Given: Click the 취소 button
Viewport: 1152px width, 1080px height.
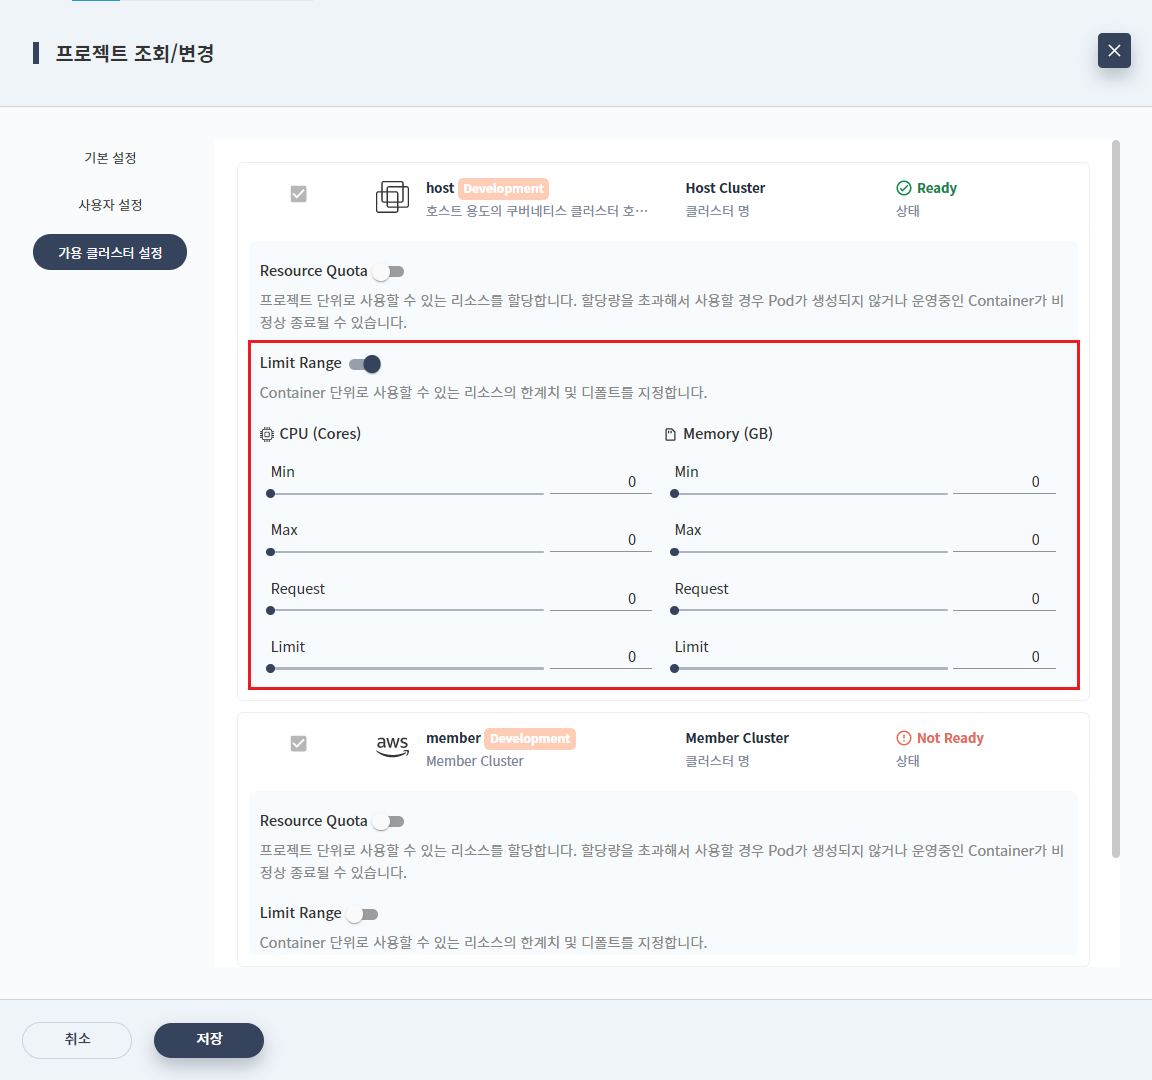Looking at the screenshot, I should click(x=77, y=1040).
